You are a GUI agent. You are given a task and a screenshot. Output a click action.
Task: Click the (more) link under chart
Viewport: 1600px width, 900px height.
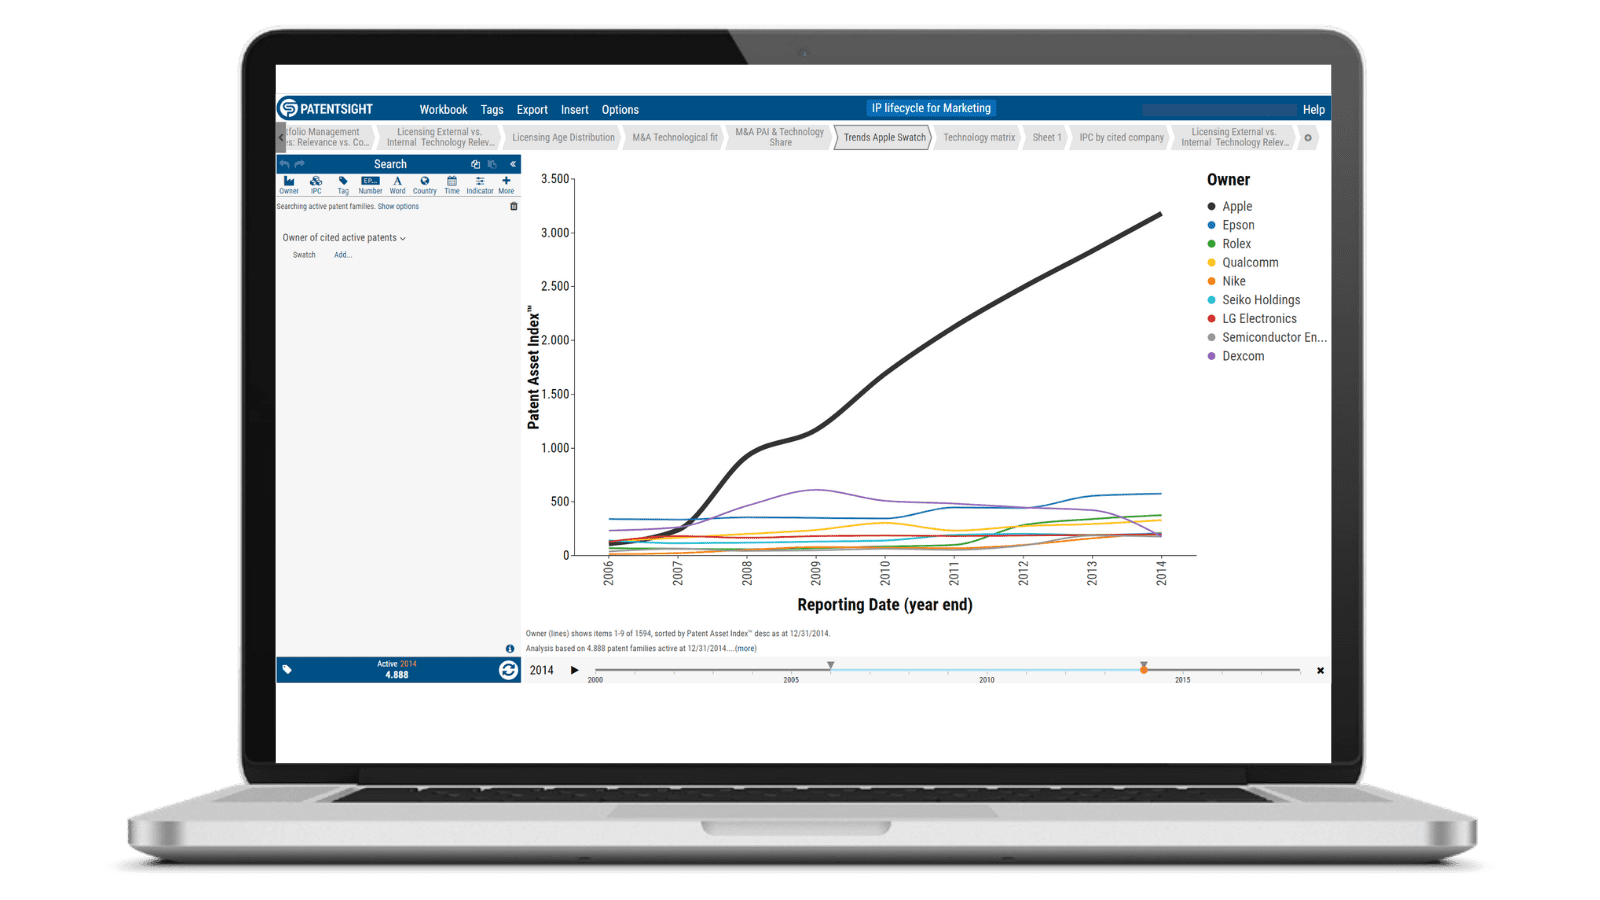(746, 649)
